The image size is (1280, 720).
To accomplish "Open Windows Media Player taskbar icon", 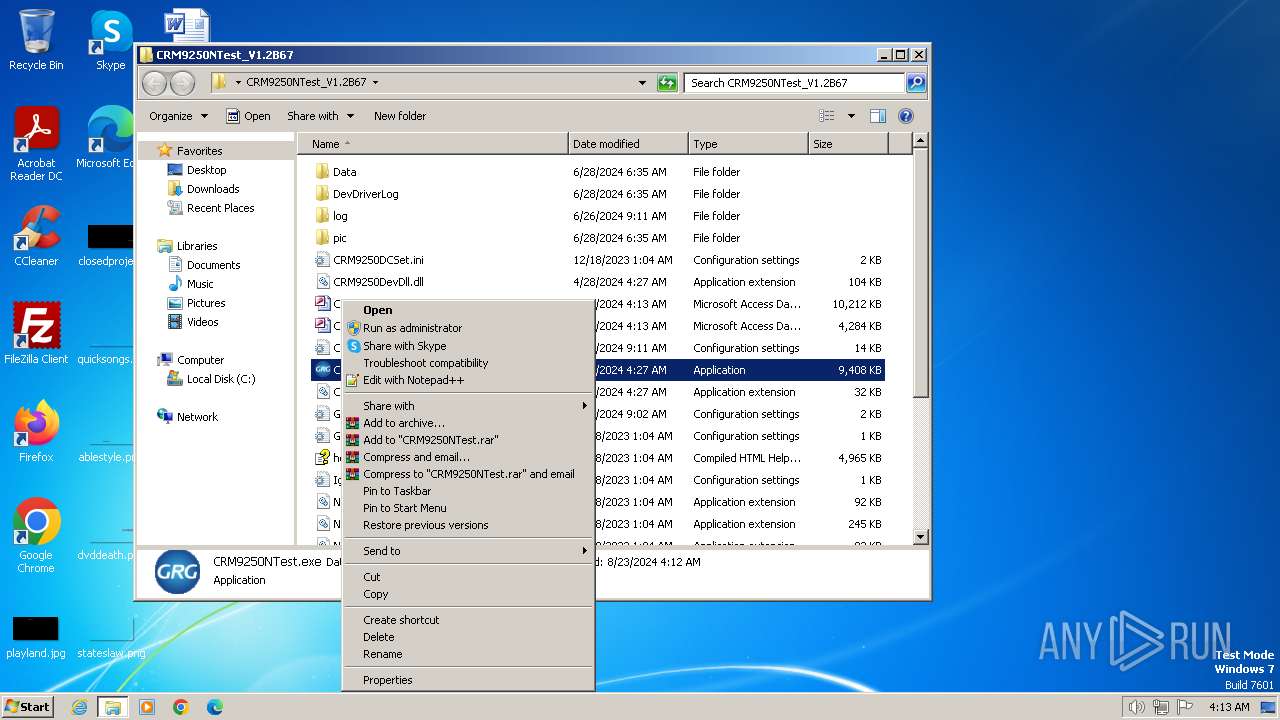I will tap(147, 707).
